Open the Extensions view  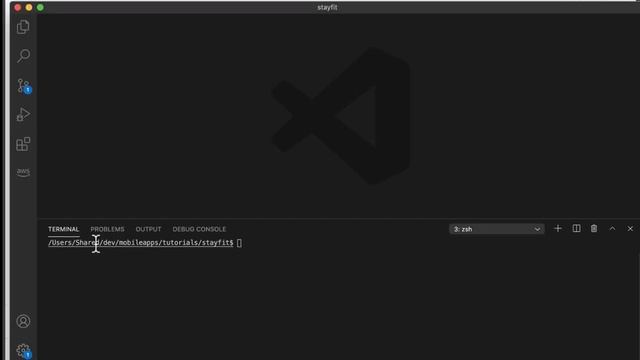(23, 144)
